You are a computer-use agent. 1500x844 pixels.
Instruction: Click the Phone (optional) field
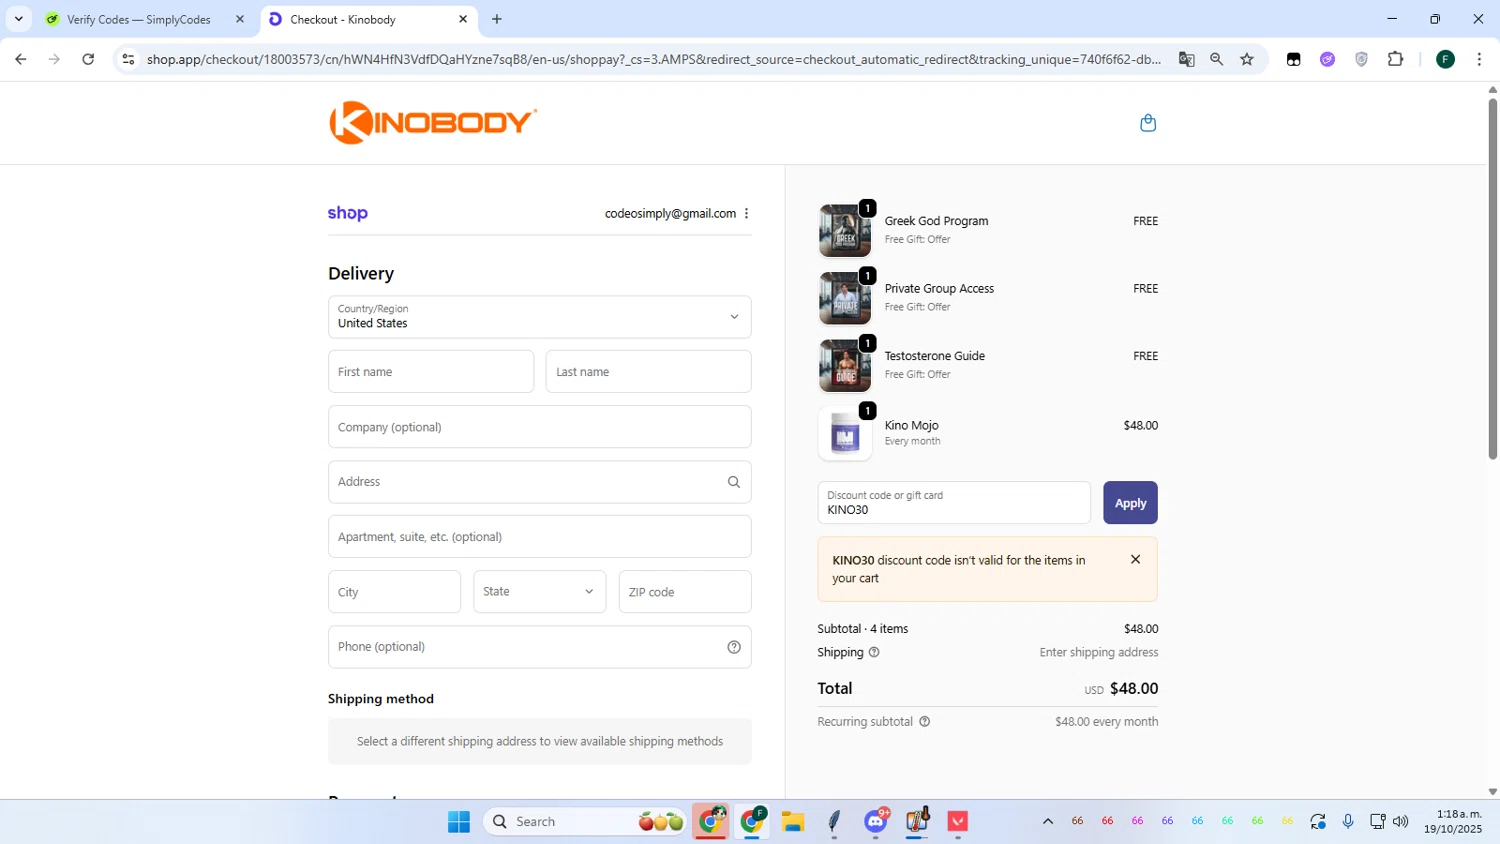540,647
